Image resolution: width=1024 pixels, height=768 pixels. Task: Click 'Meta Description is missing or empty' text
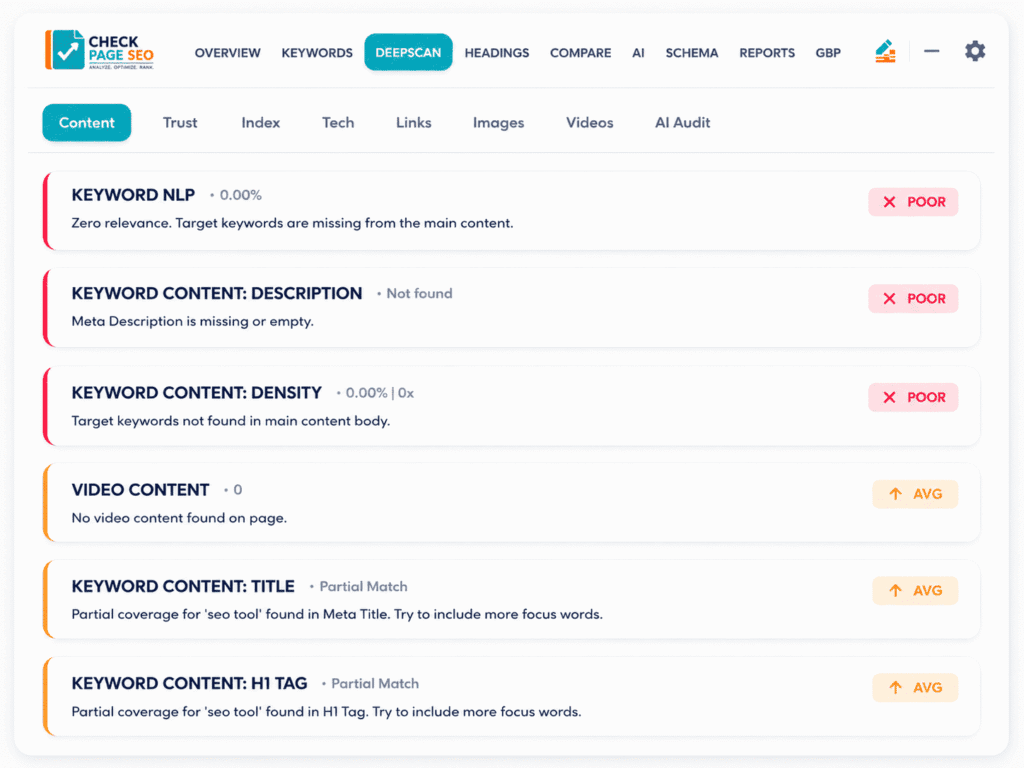pos(193,321)
